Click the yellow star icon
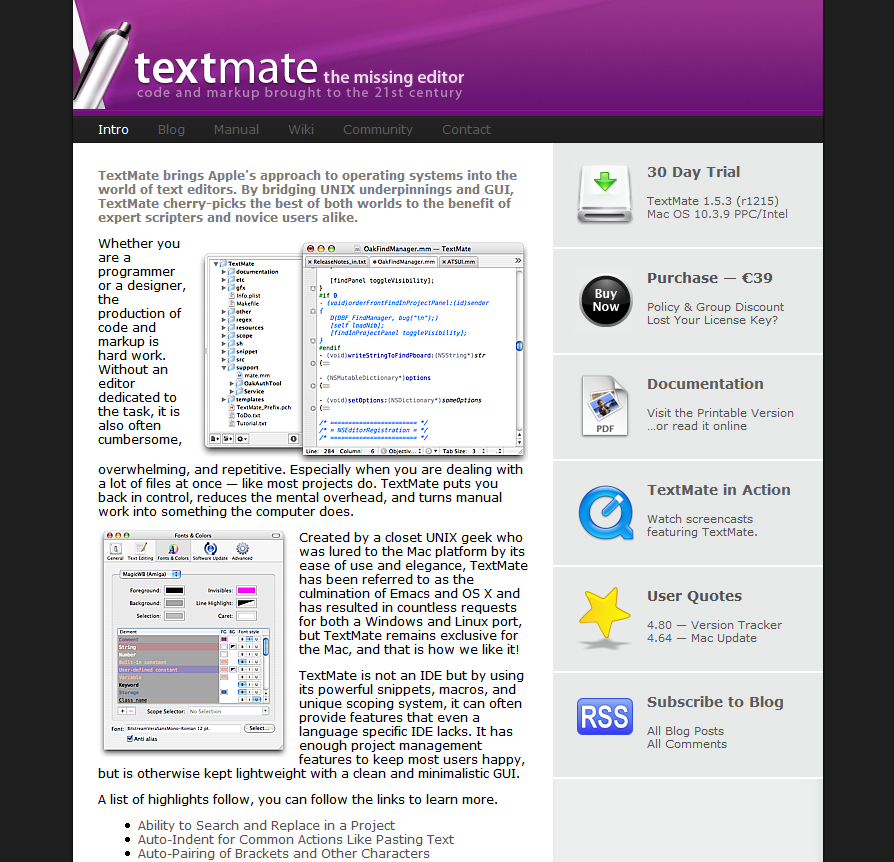This screenshot has width=894, height=862. click(x=604, y=616)
